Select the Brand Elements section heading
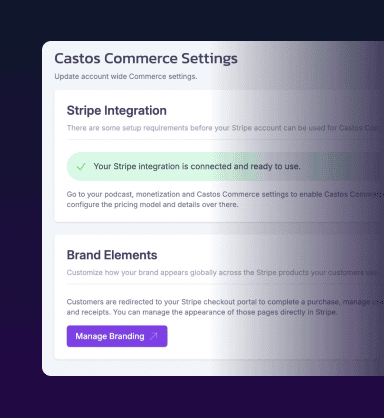Image resolution: width=384 pixels, height=418 pixels. (x=112, y=255)
